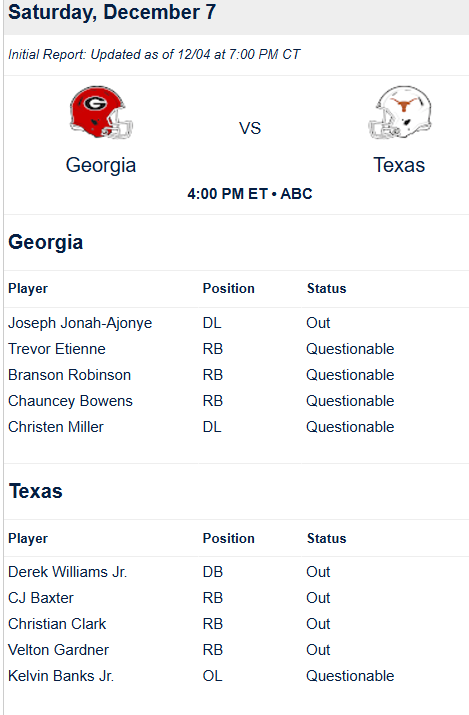
Task: Click the Texas Longhorns helmet icon
Action: tap(400, 112)
